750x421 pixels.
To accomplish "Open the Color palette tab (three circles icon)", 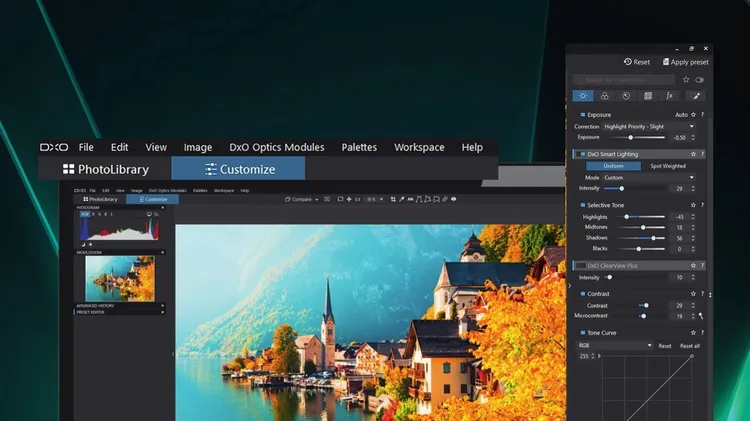I will point(605,96).
